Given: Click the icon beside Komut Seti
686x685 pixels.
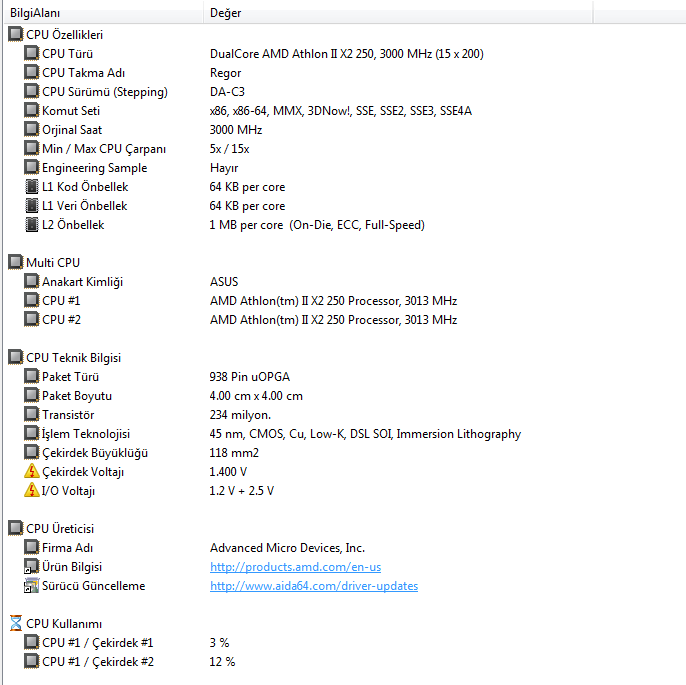Looking at the screenshot, I should [32, 110].
